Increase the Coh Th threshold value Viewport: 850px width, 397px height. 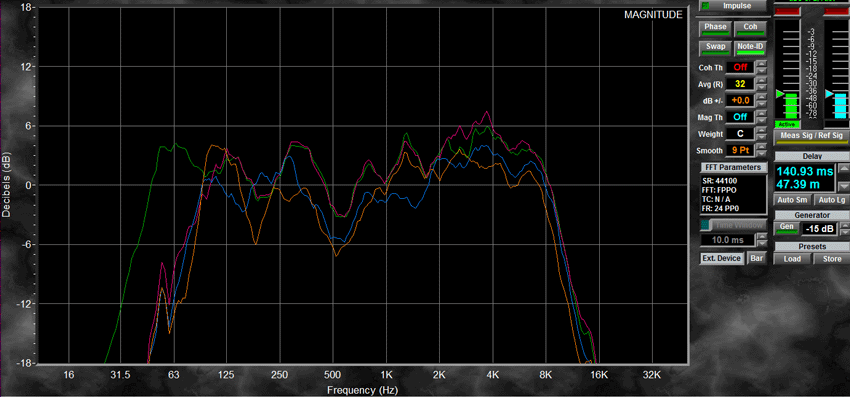pos(762,64)
